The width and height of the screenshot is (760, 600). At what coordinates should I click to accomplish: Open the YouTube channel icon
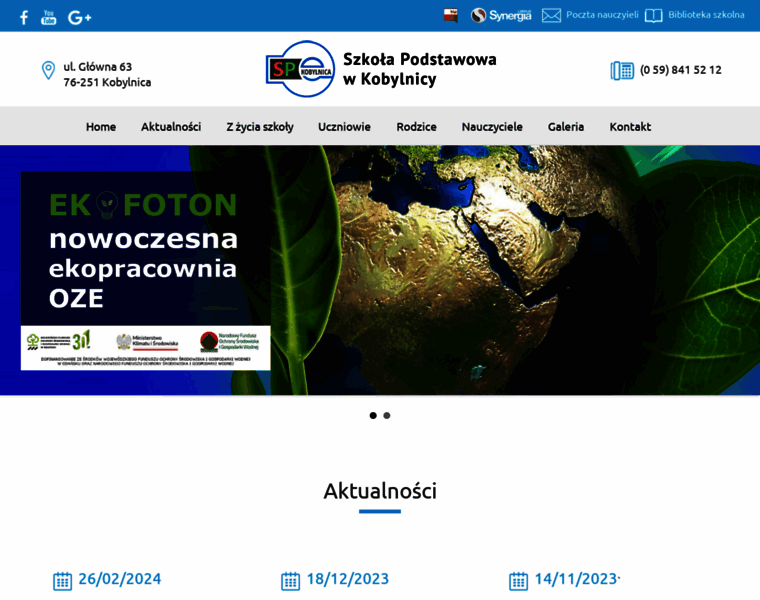point(48,17)
